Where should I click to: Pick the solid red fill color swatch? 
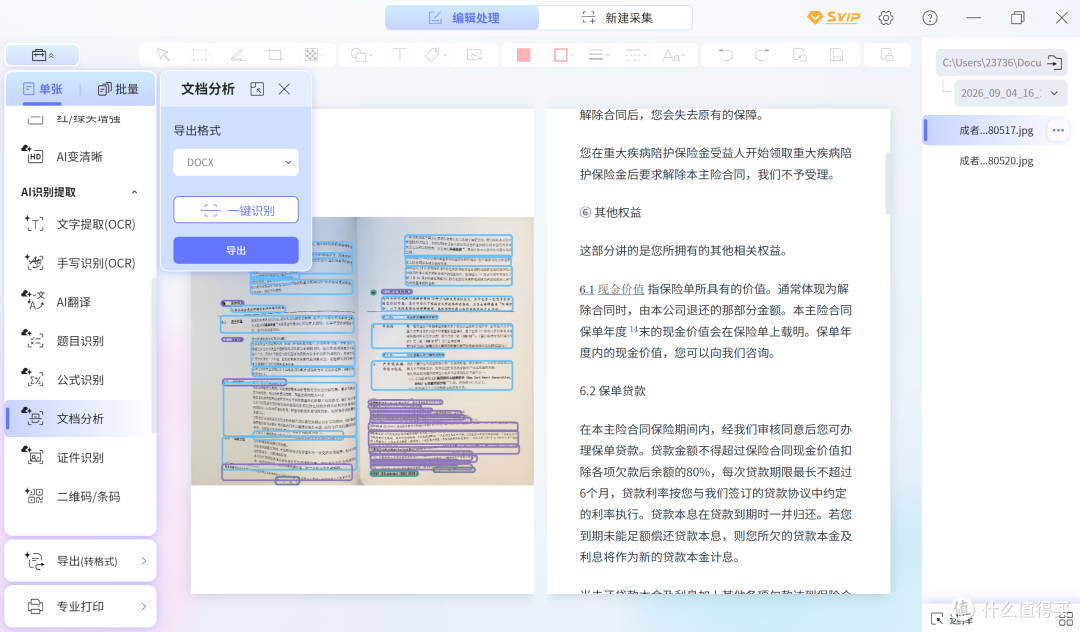523,55
